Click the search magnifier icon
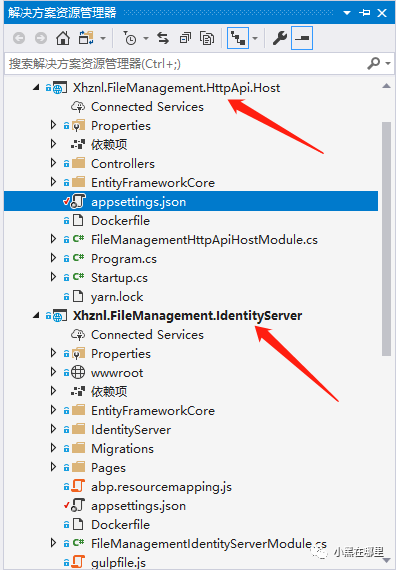The width and height of the screenshot is (396, 570). 374,64
